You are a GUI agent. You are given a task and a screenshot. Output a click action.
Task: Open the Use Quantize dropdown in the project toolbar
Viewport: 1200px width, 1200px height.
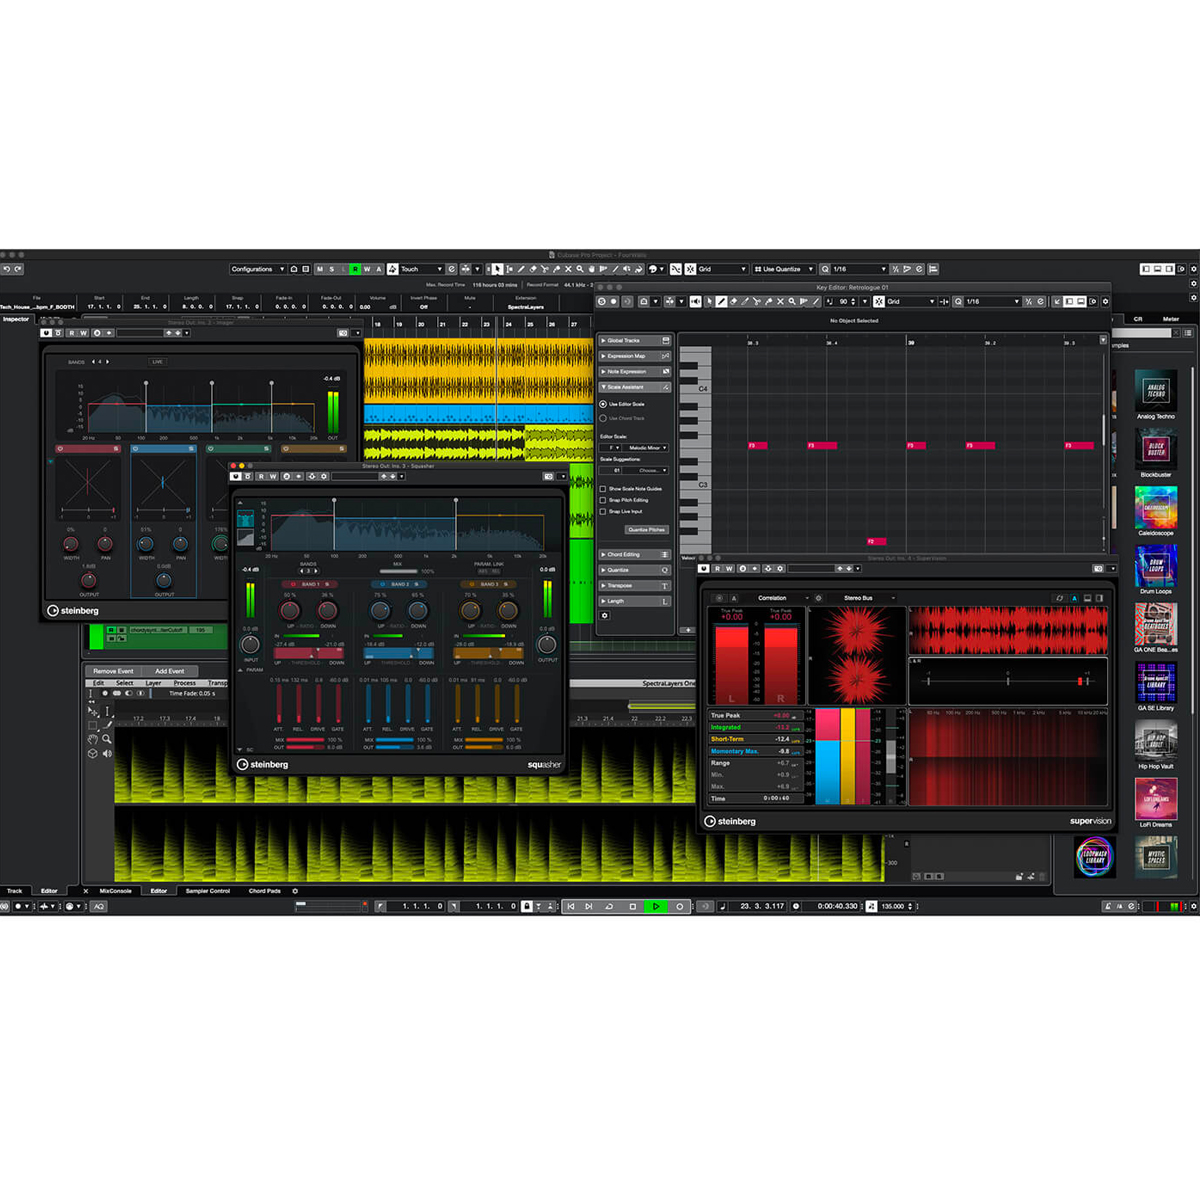(783, 269)
